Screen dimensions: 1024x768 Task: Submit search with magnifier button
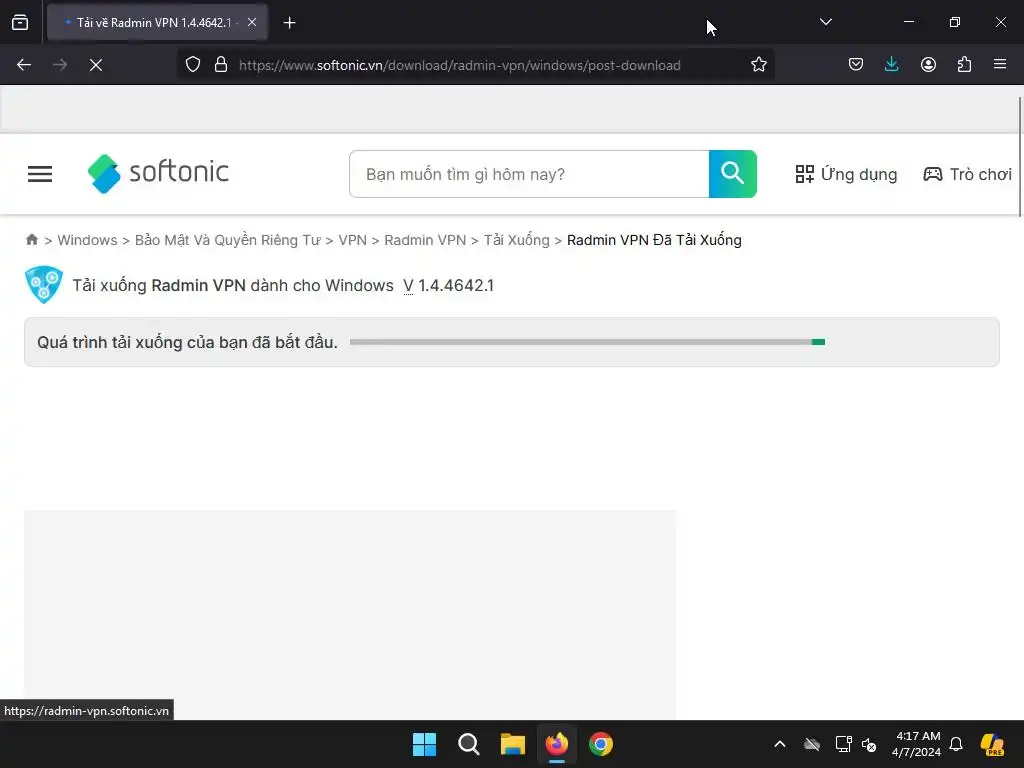[x=733, y=174]
